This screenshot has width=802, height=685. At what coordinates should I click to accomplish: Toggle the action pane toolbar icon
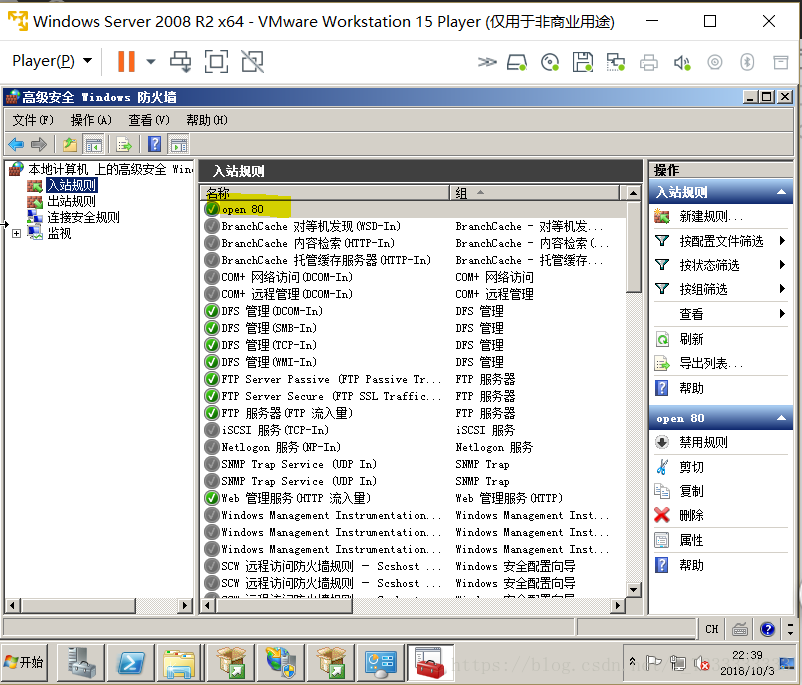pos(179,145)
